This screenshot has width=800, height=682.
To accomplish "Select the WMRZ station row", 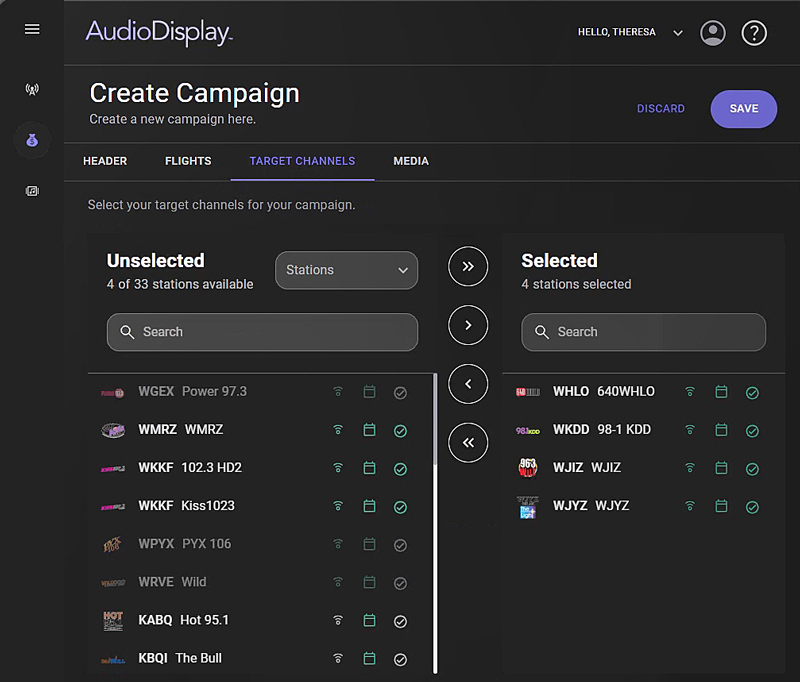I will pos(260,430).
